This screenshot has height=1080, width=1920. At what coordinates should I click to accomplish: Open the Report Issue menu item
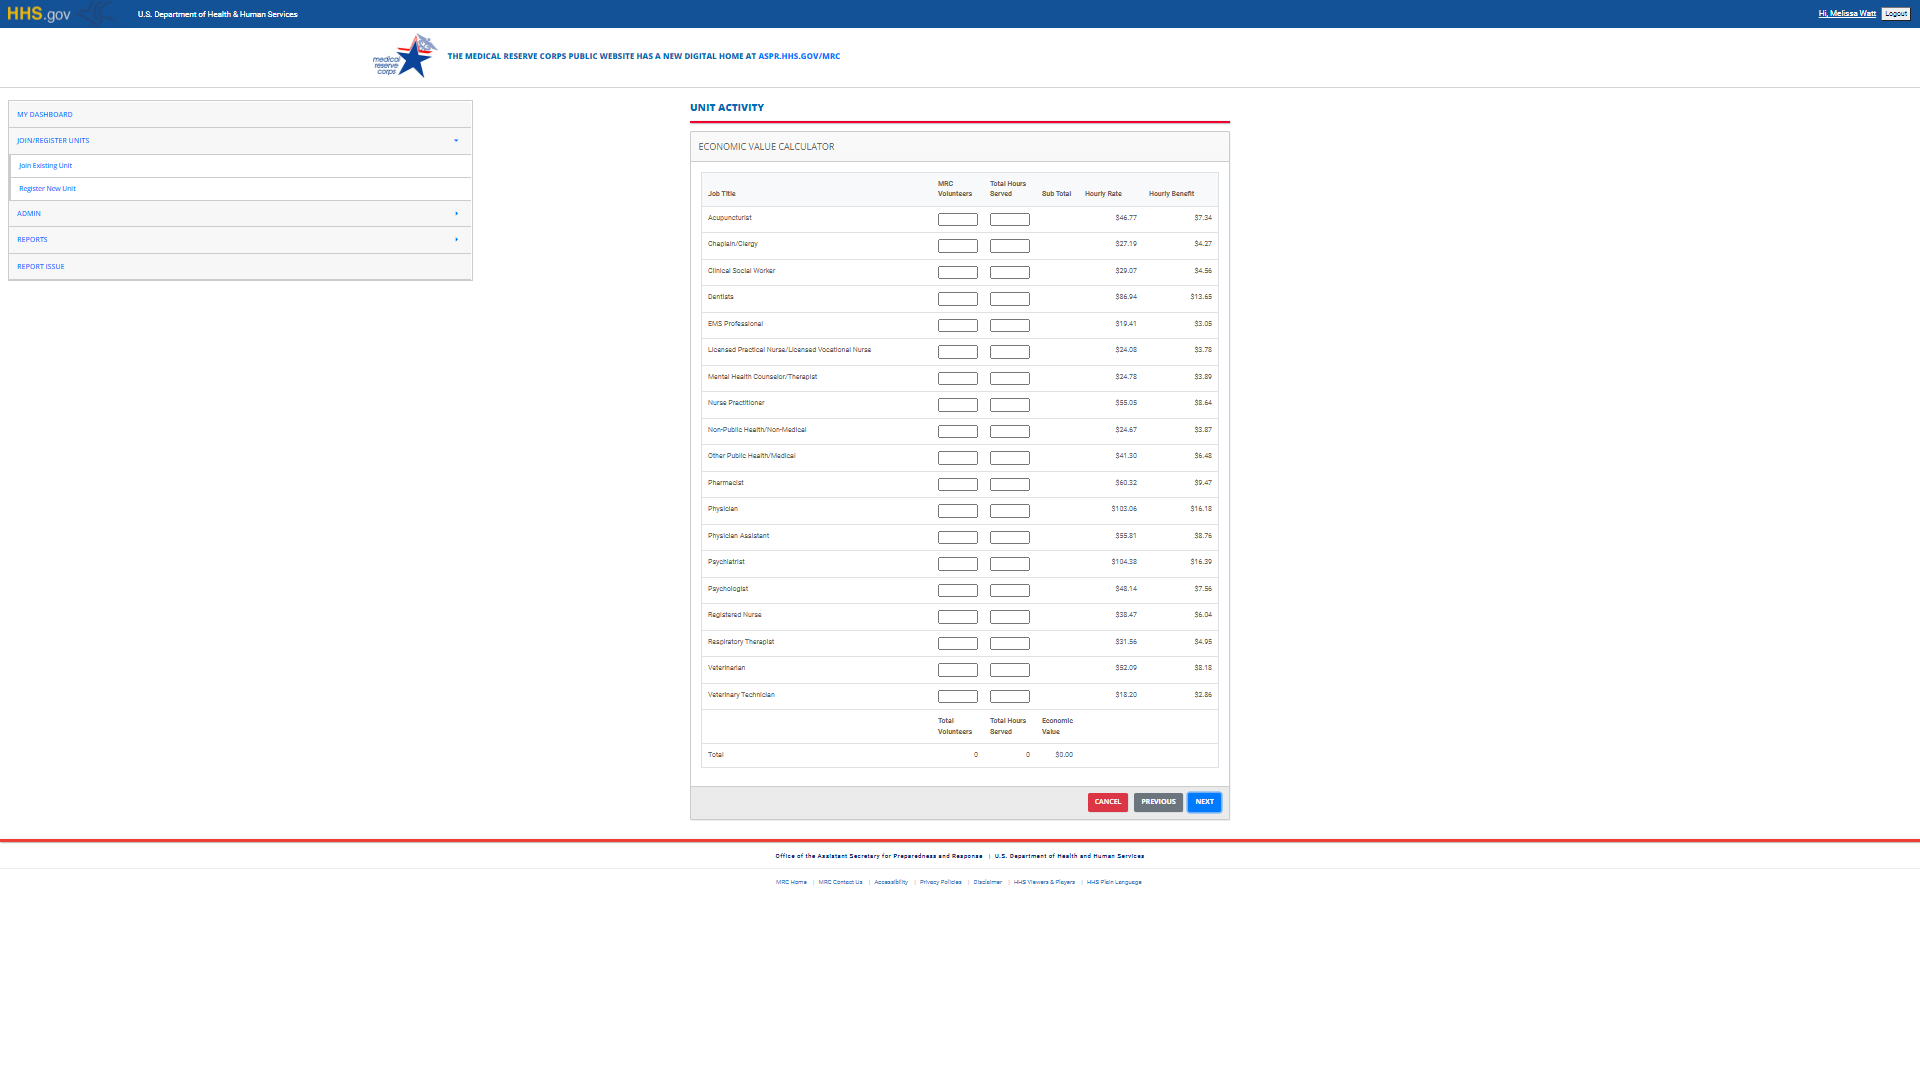(x=41, y=267)
